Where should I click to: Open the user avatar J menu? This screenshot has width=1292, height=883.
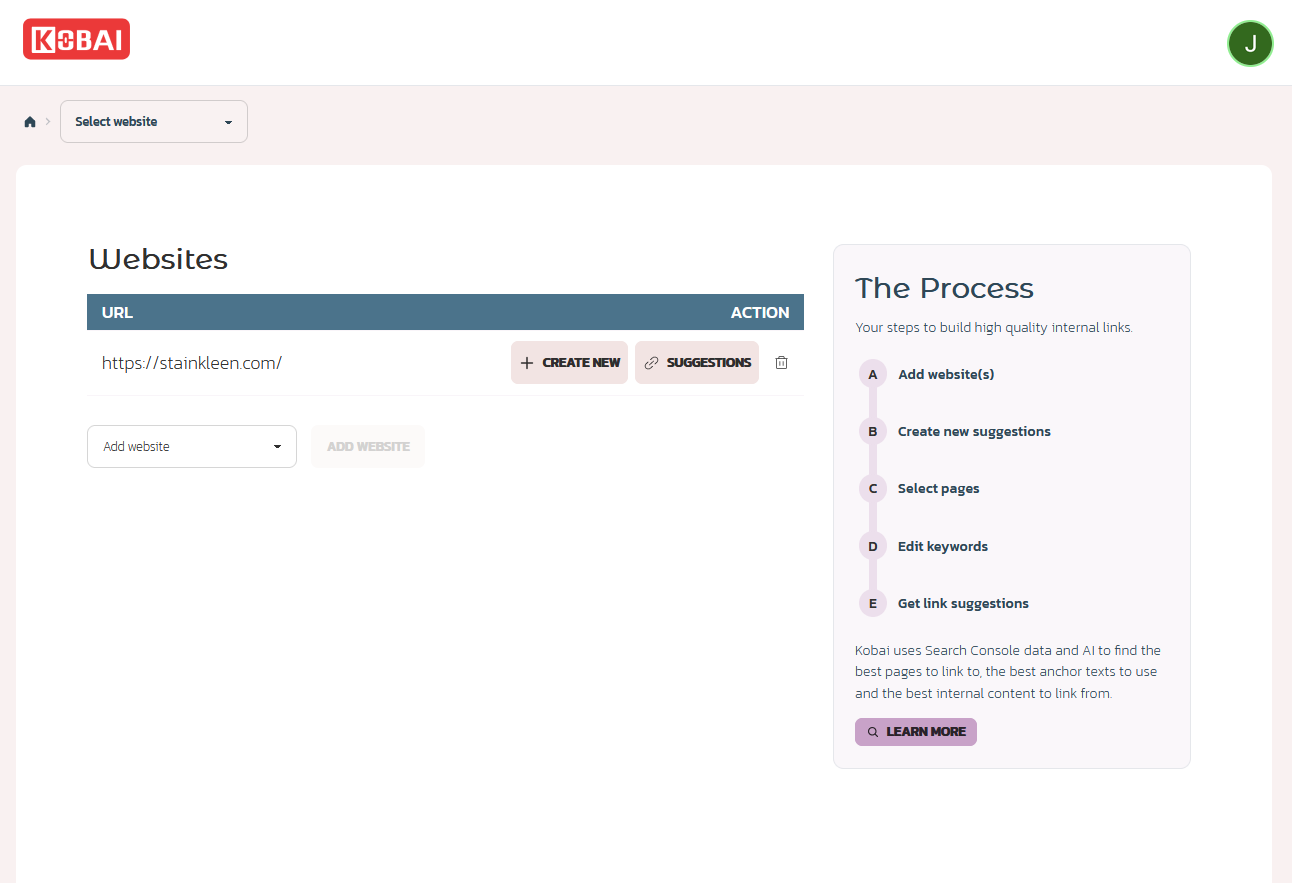(x=1250, y=43)
